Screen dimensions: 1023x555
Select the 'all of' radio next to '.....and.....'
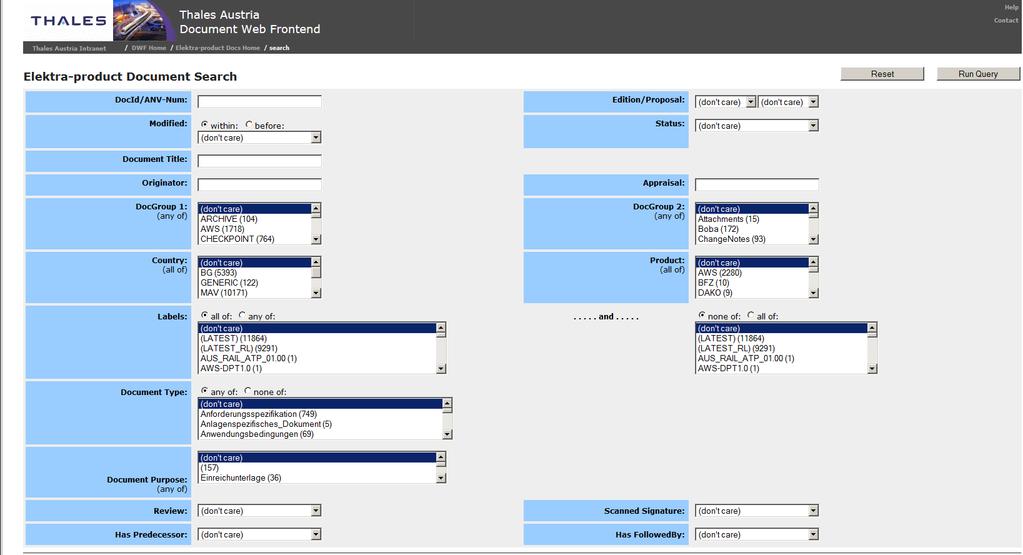750,315
